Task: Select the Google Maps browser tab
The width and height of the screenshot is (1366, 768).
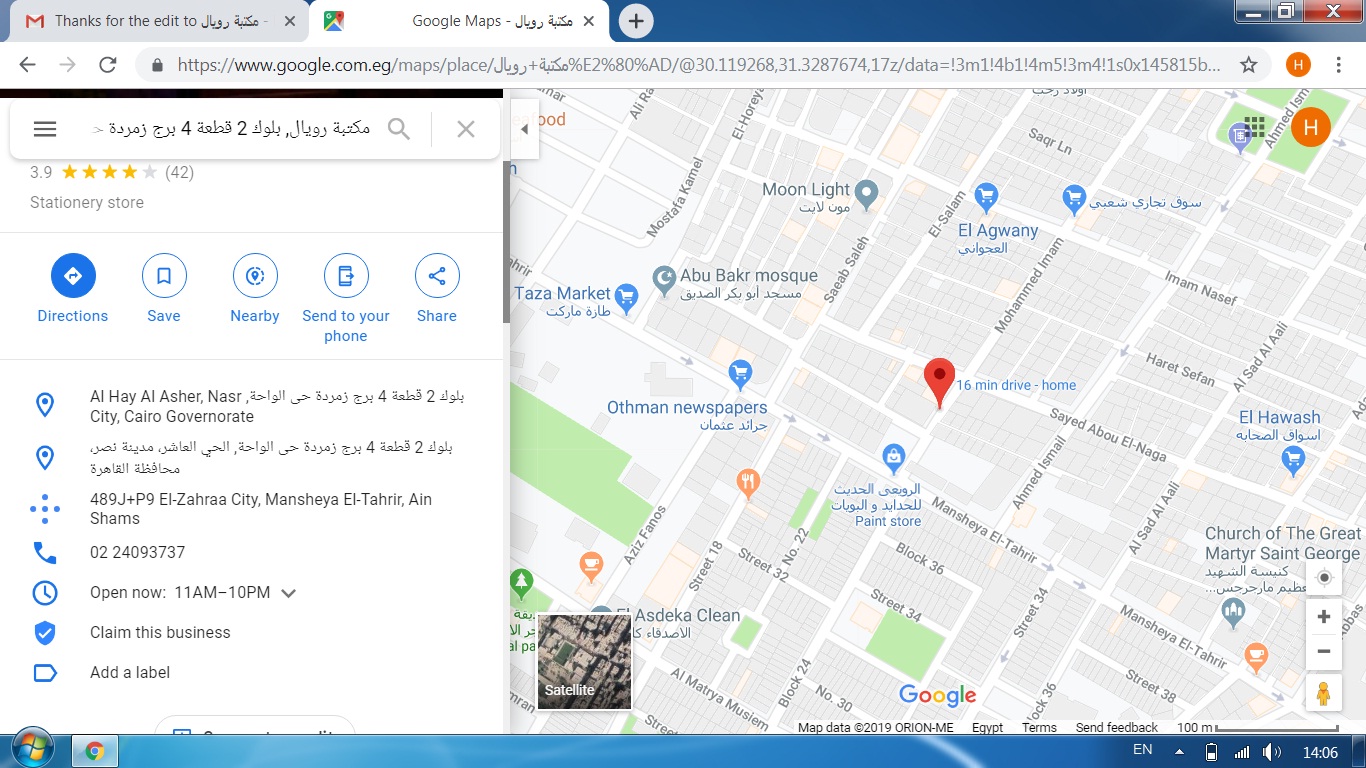Action: [x=460, y=20]
